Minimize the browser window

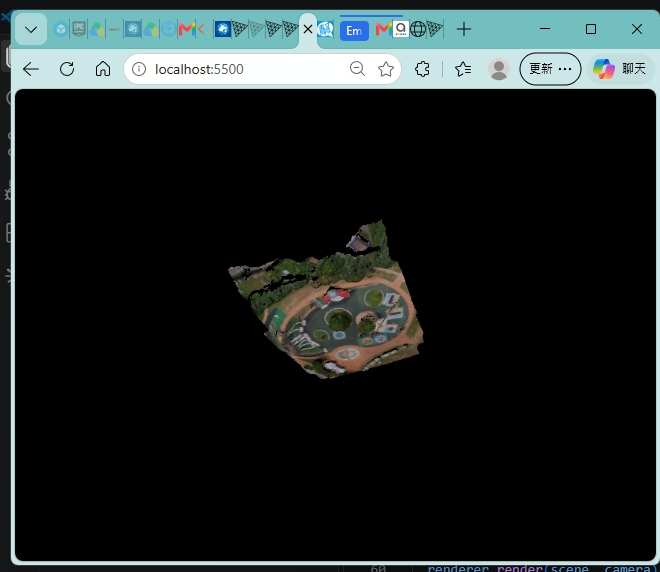545,29
